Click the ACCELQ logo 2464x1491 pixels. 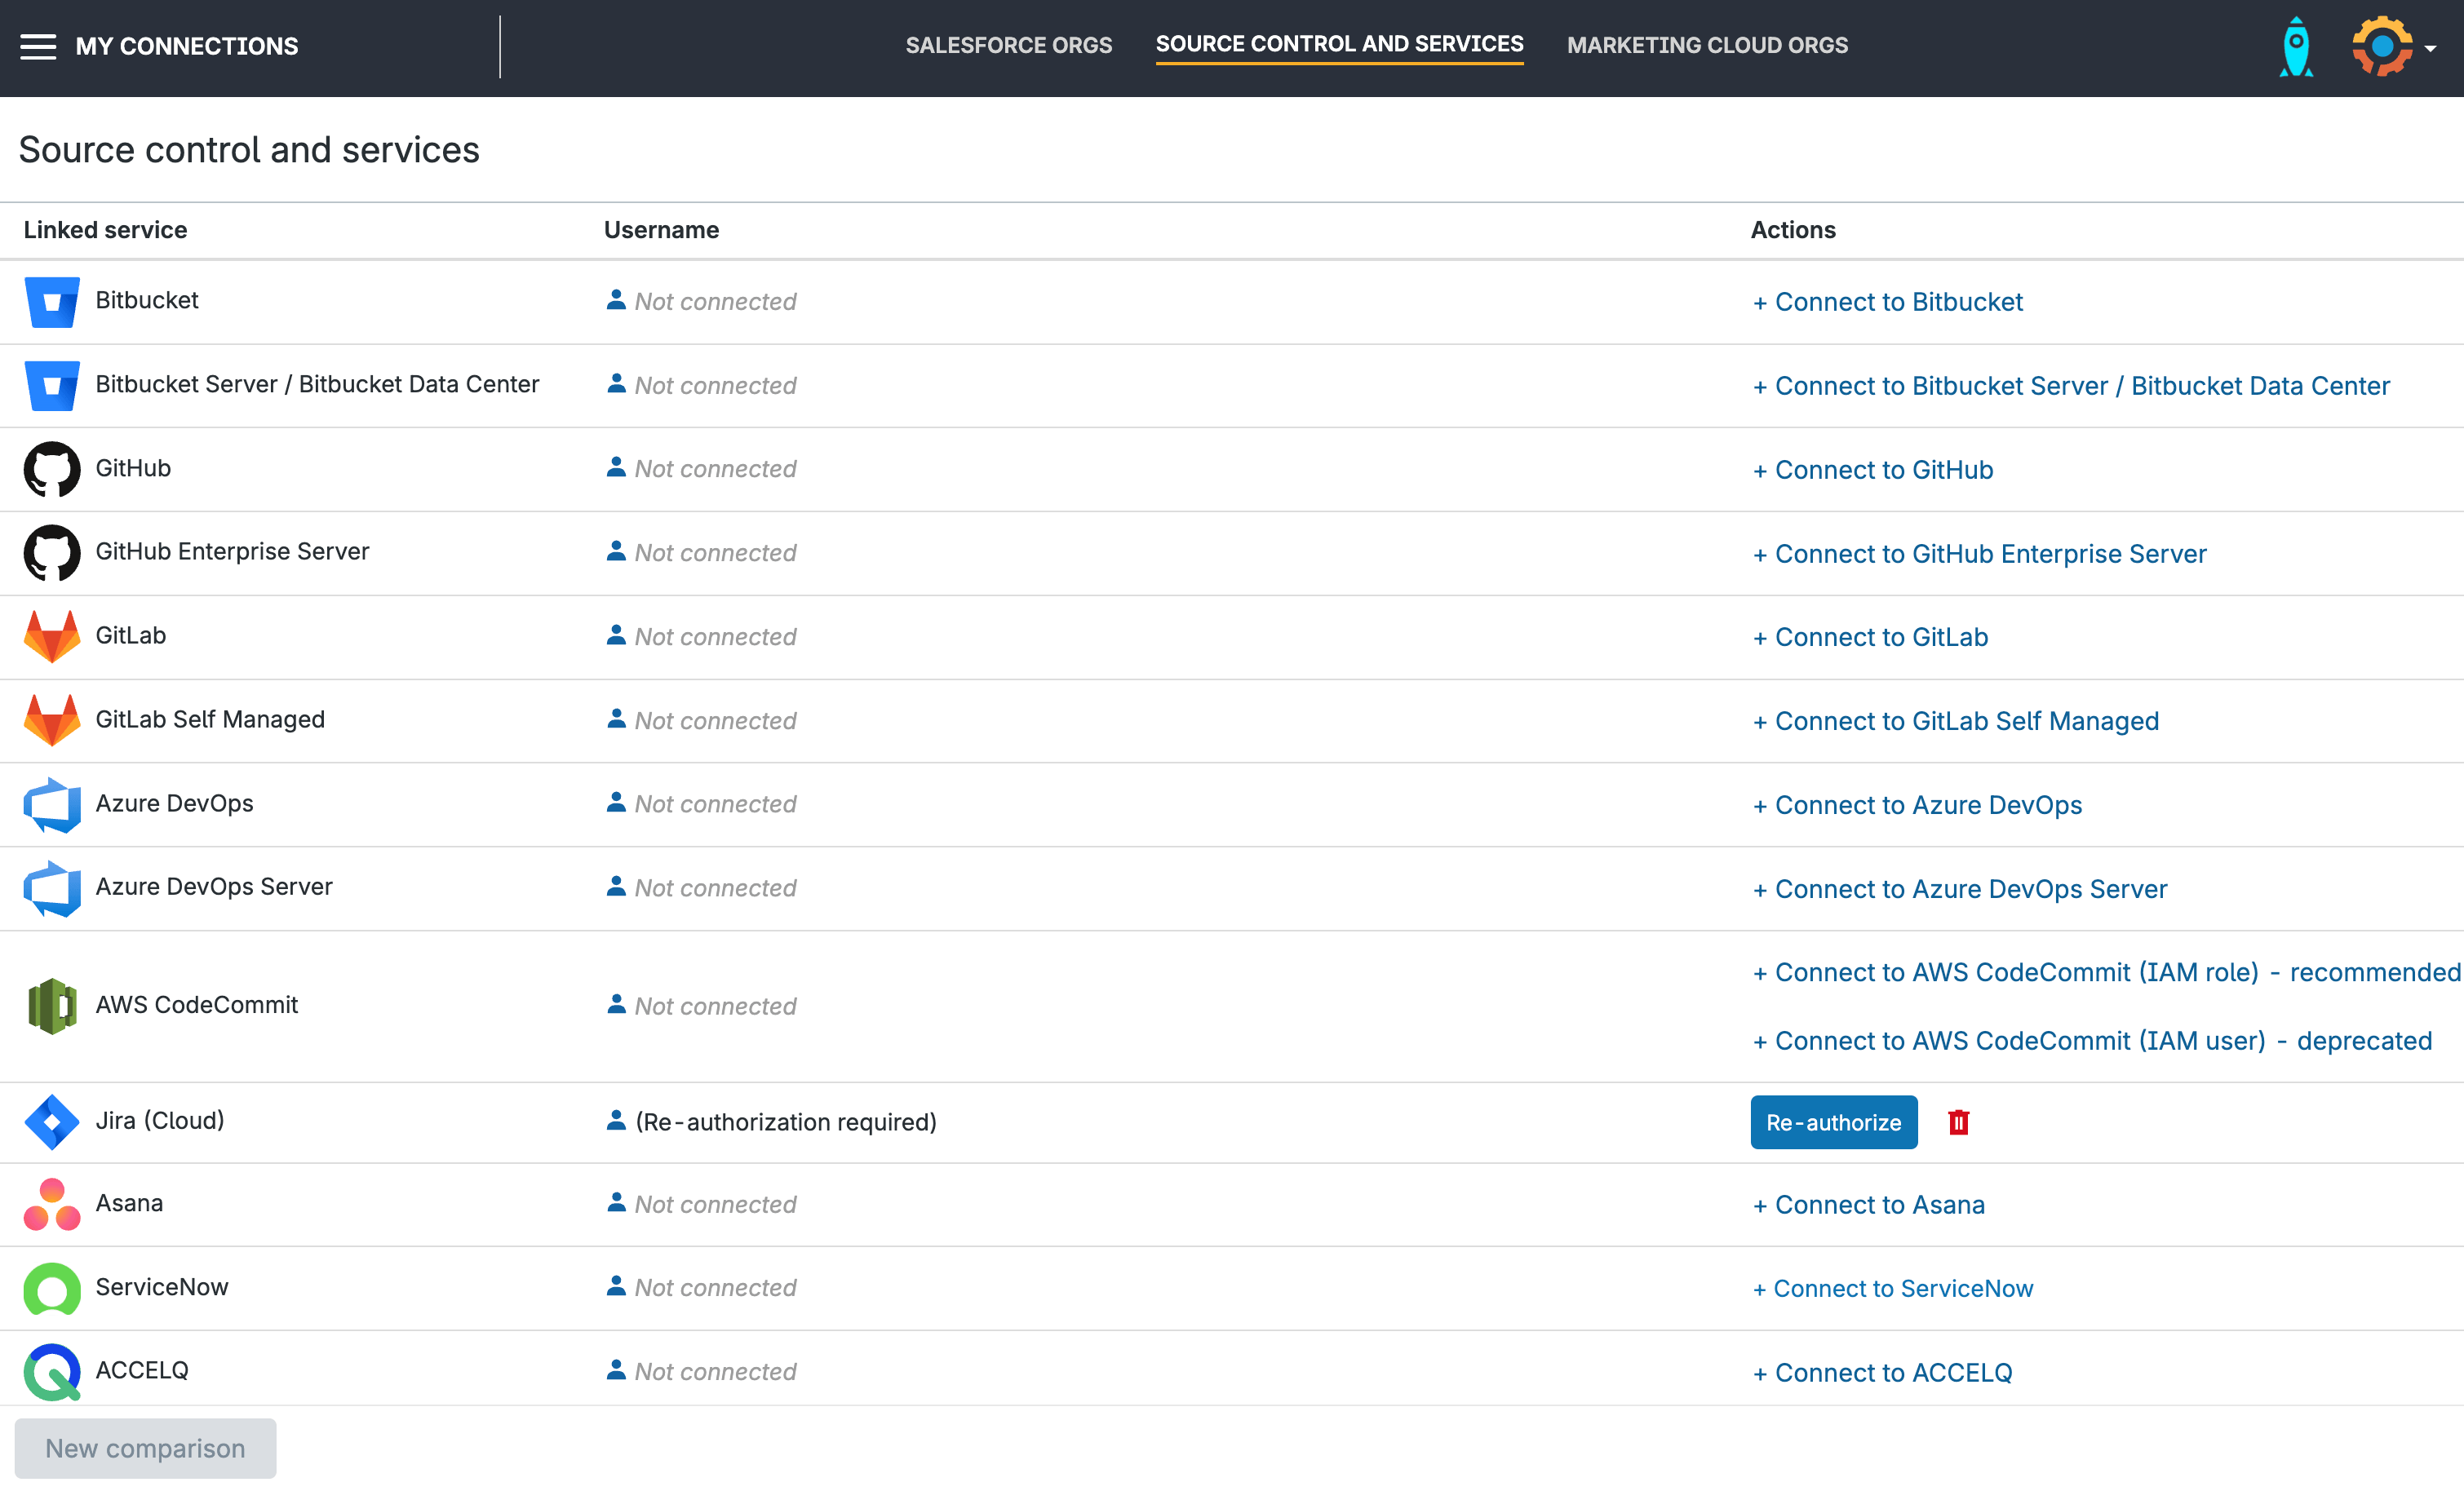52,1371
